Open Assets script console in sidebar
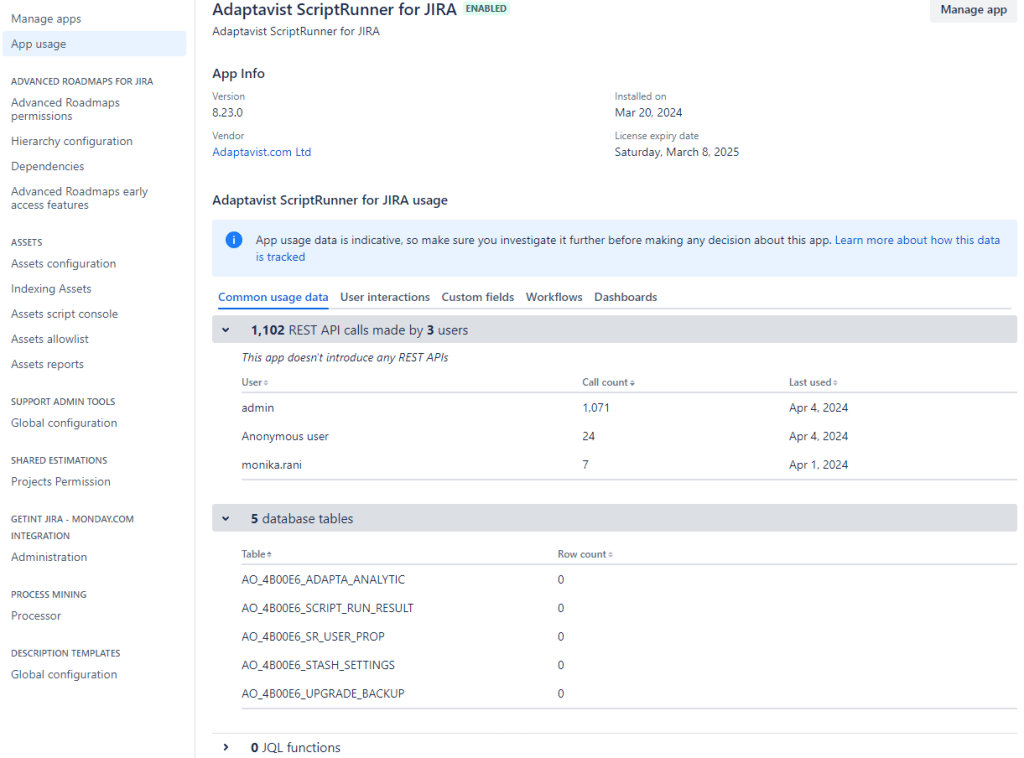1024x758 pixels. coord(64,314)
